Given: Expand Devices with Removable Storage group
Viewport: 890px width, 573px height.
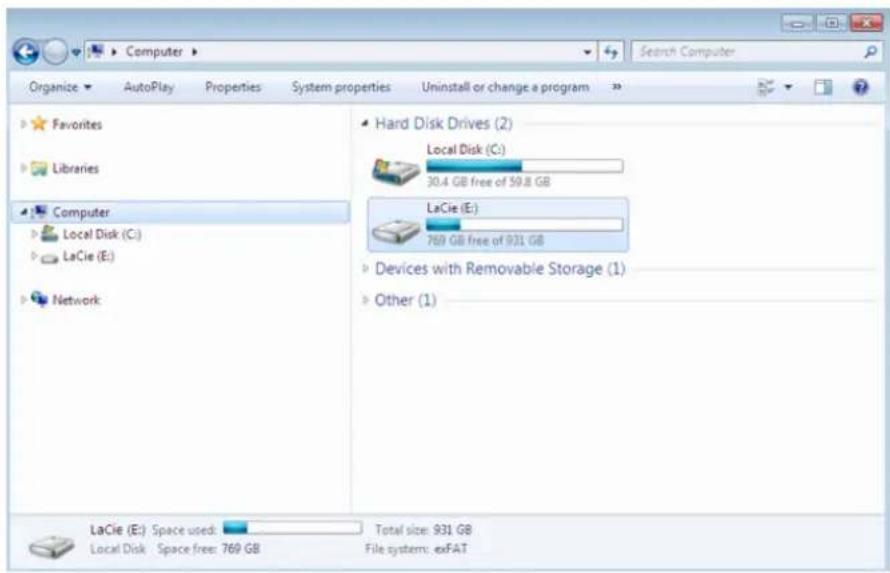Looking at the screenshot, I should tap(366, 268).
